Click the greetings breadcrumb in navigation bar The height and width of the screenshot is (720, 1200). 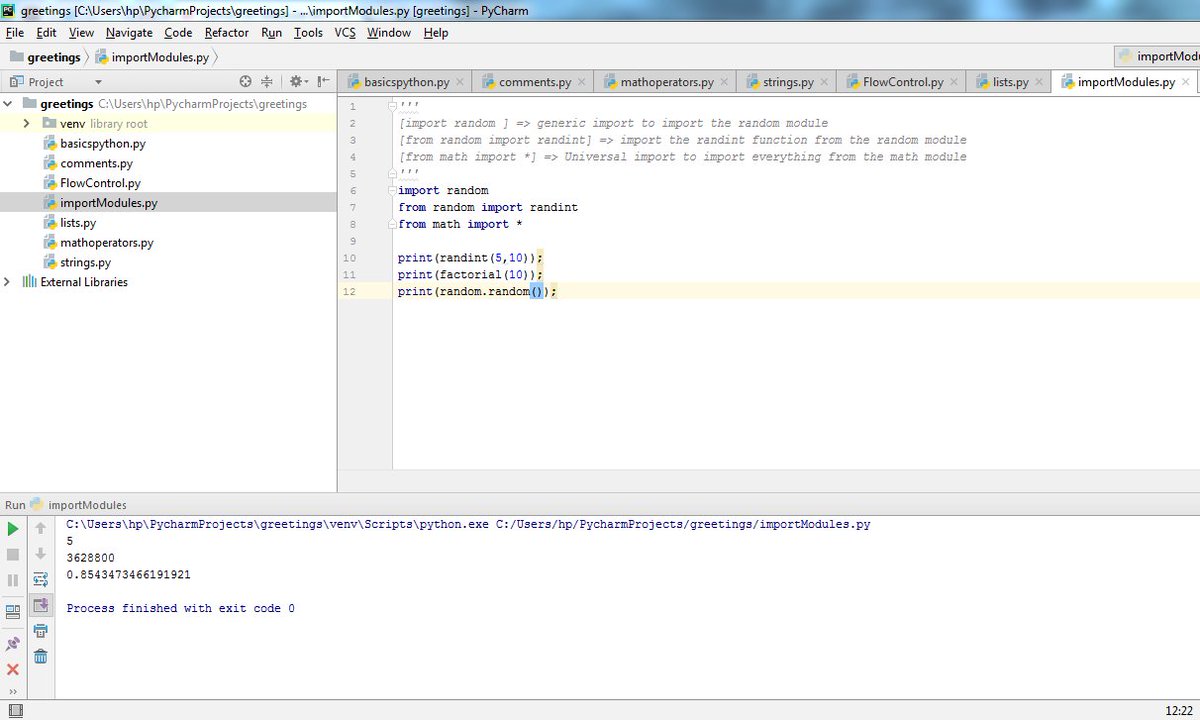pos(45,57)
